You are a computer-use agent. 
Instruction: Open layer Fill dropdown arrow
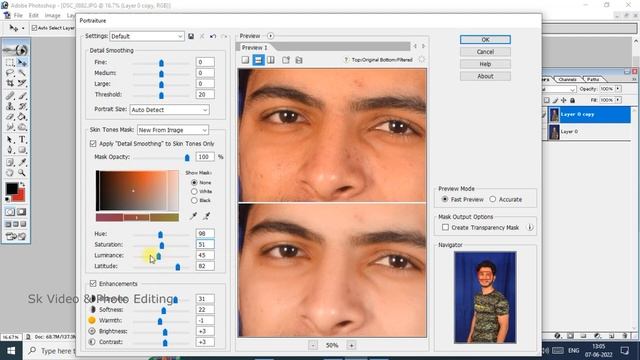point(618,100)
